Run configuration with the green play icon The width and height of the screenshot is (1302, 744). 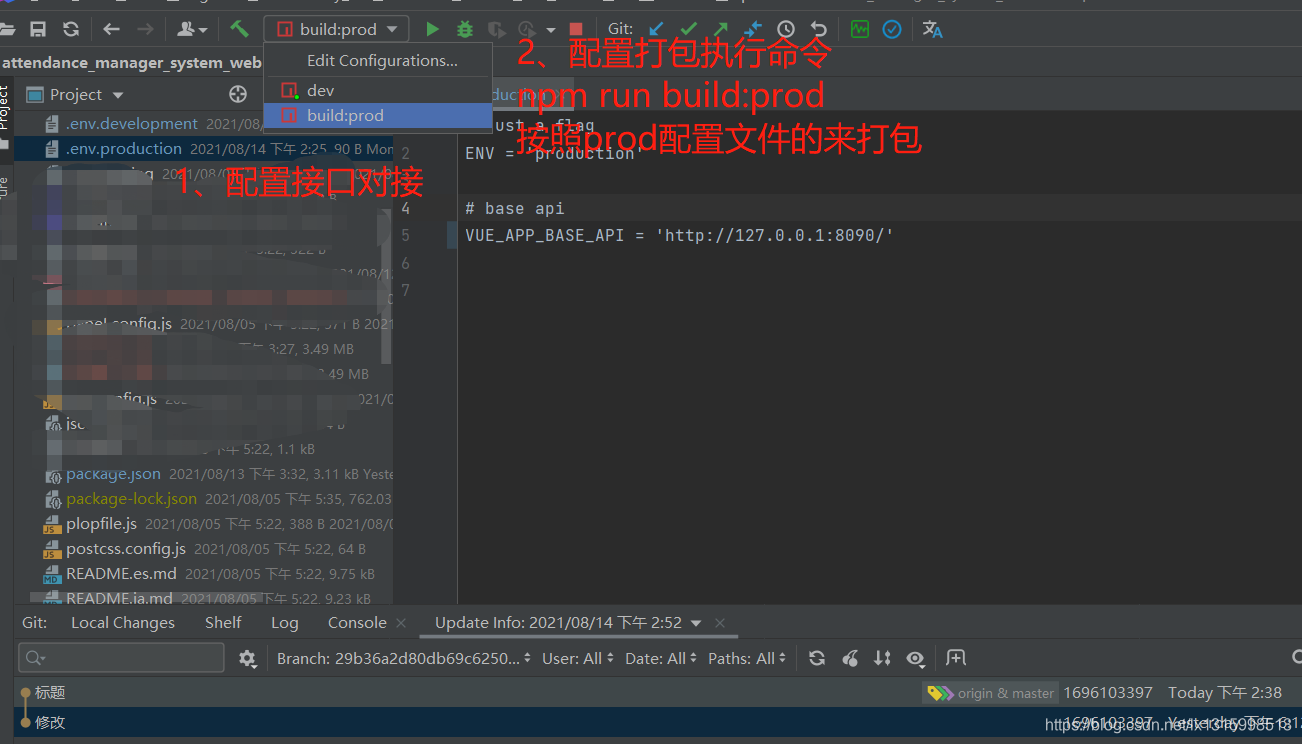pyautogui.click(x=433, y=29)
